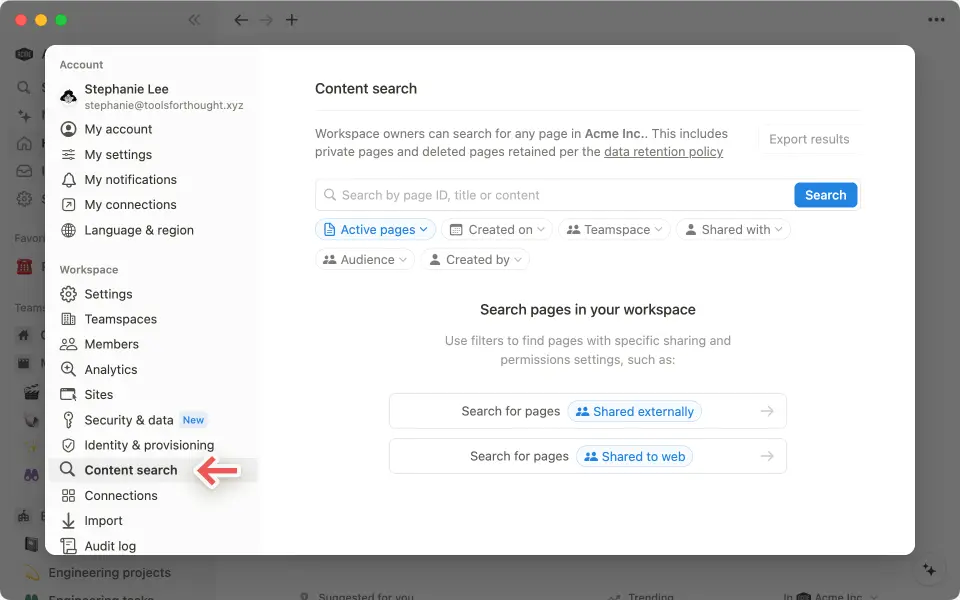Expand the Created by filter

pos(475,259)
